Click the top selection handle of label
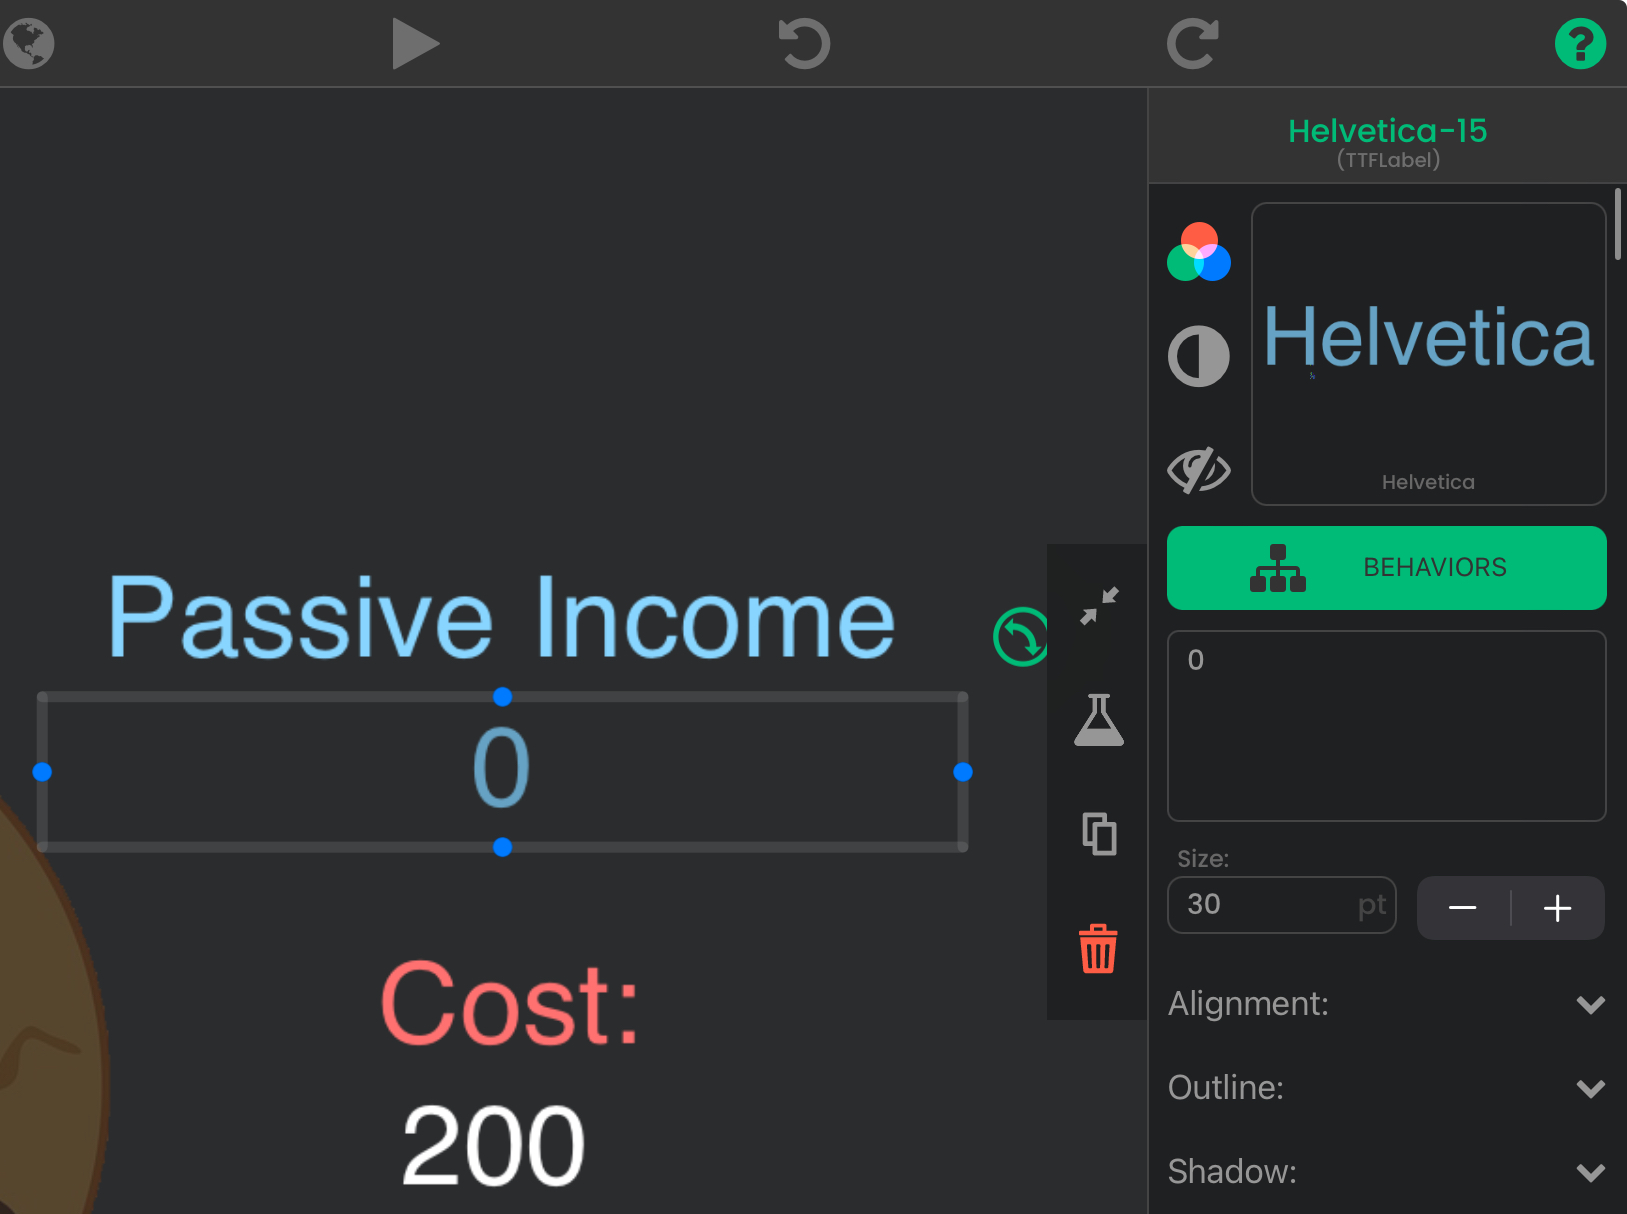1627x1214 pixels. (x=503, y=696)
